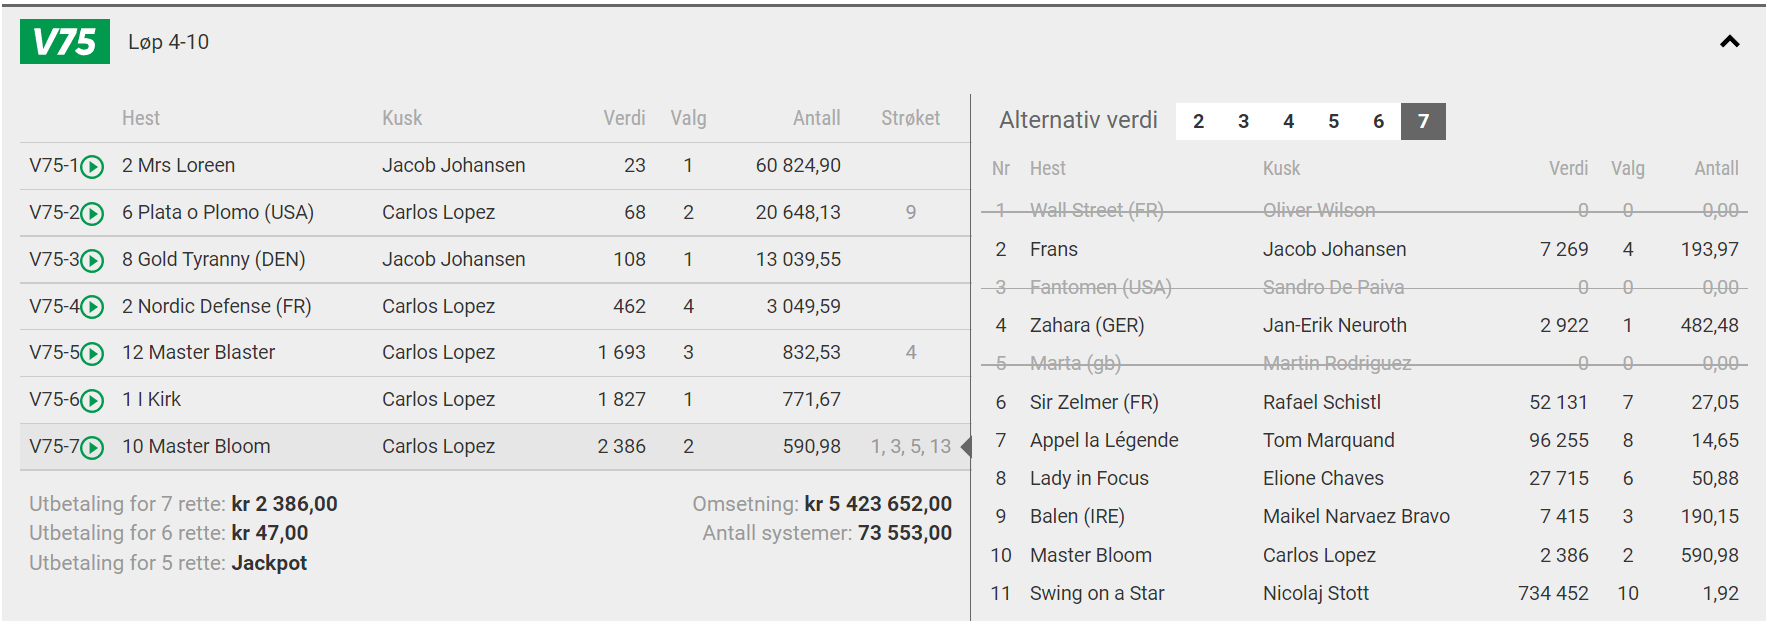Collapse the V75 section with the chevron
Screen dimensions: 1770x621
[x=1729, y=42]
